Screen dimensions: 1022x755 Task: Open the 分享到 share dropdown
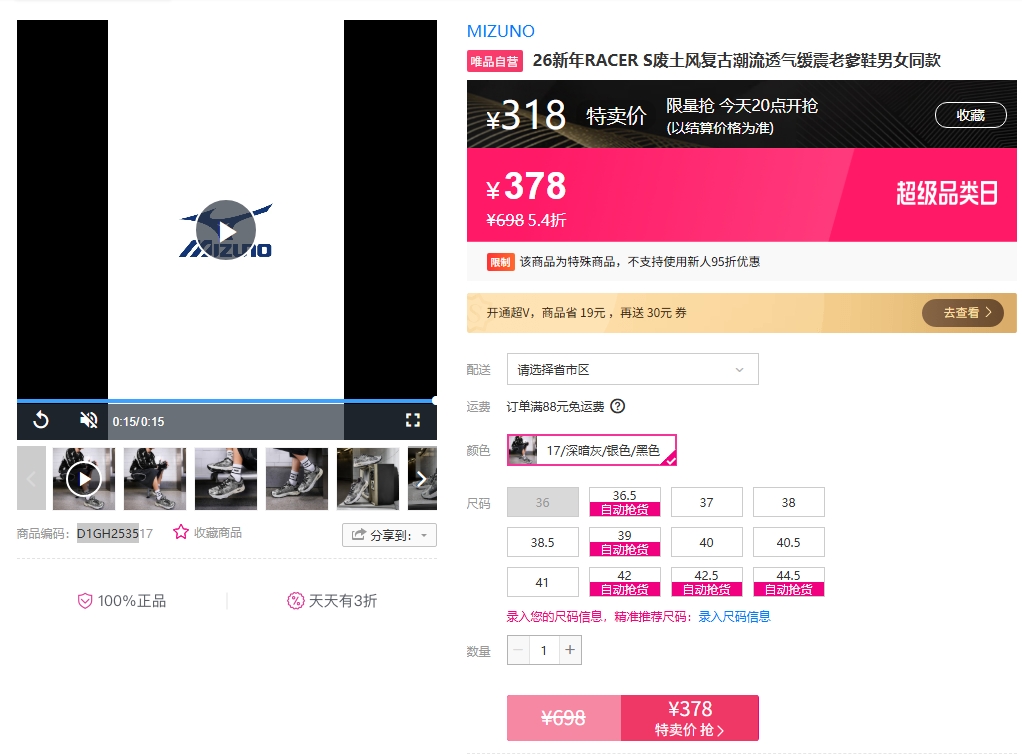coord(389,535)
